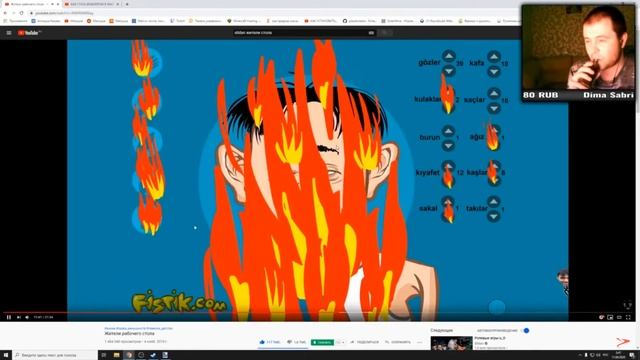This screenshot has width=640, height=360.
Task: Open the miniplayer from player controls
Action: click(610, 317)
